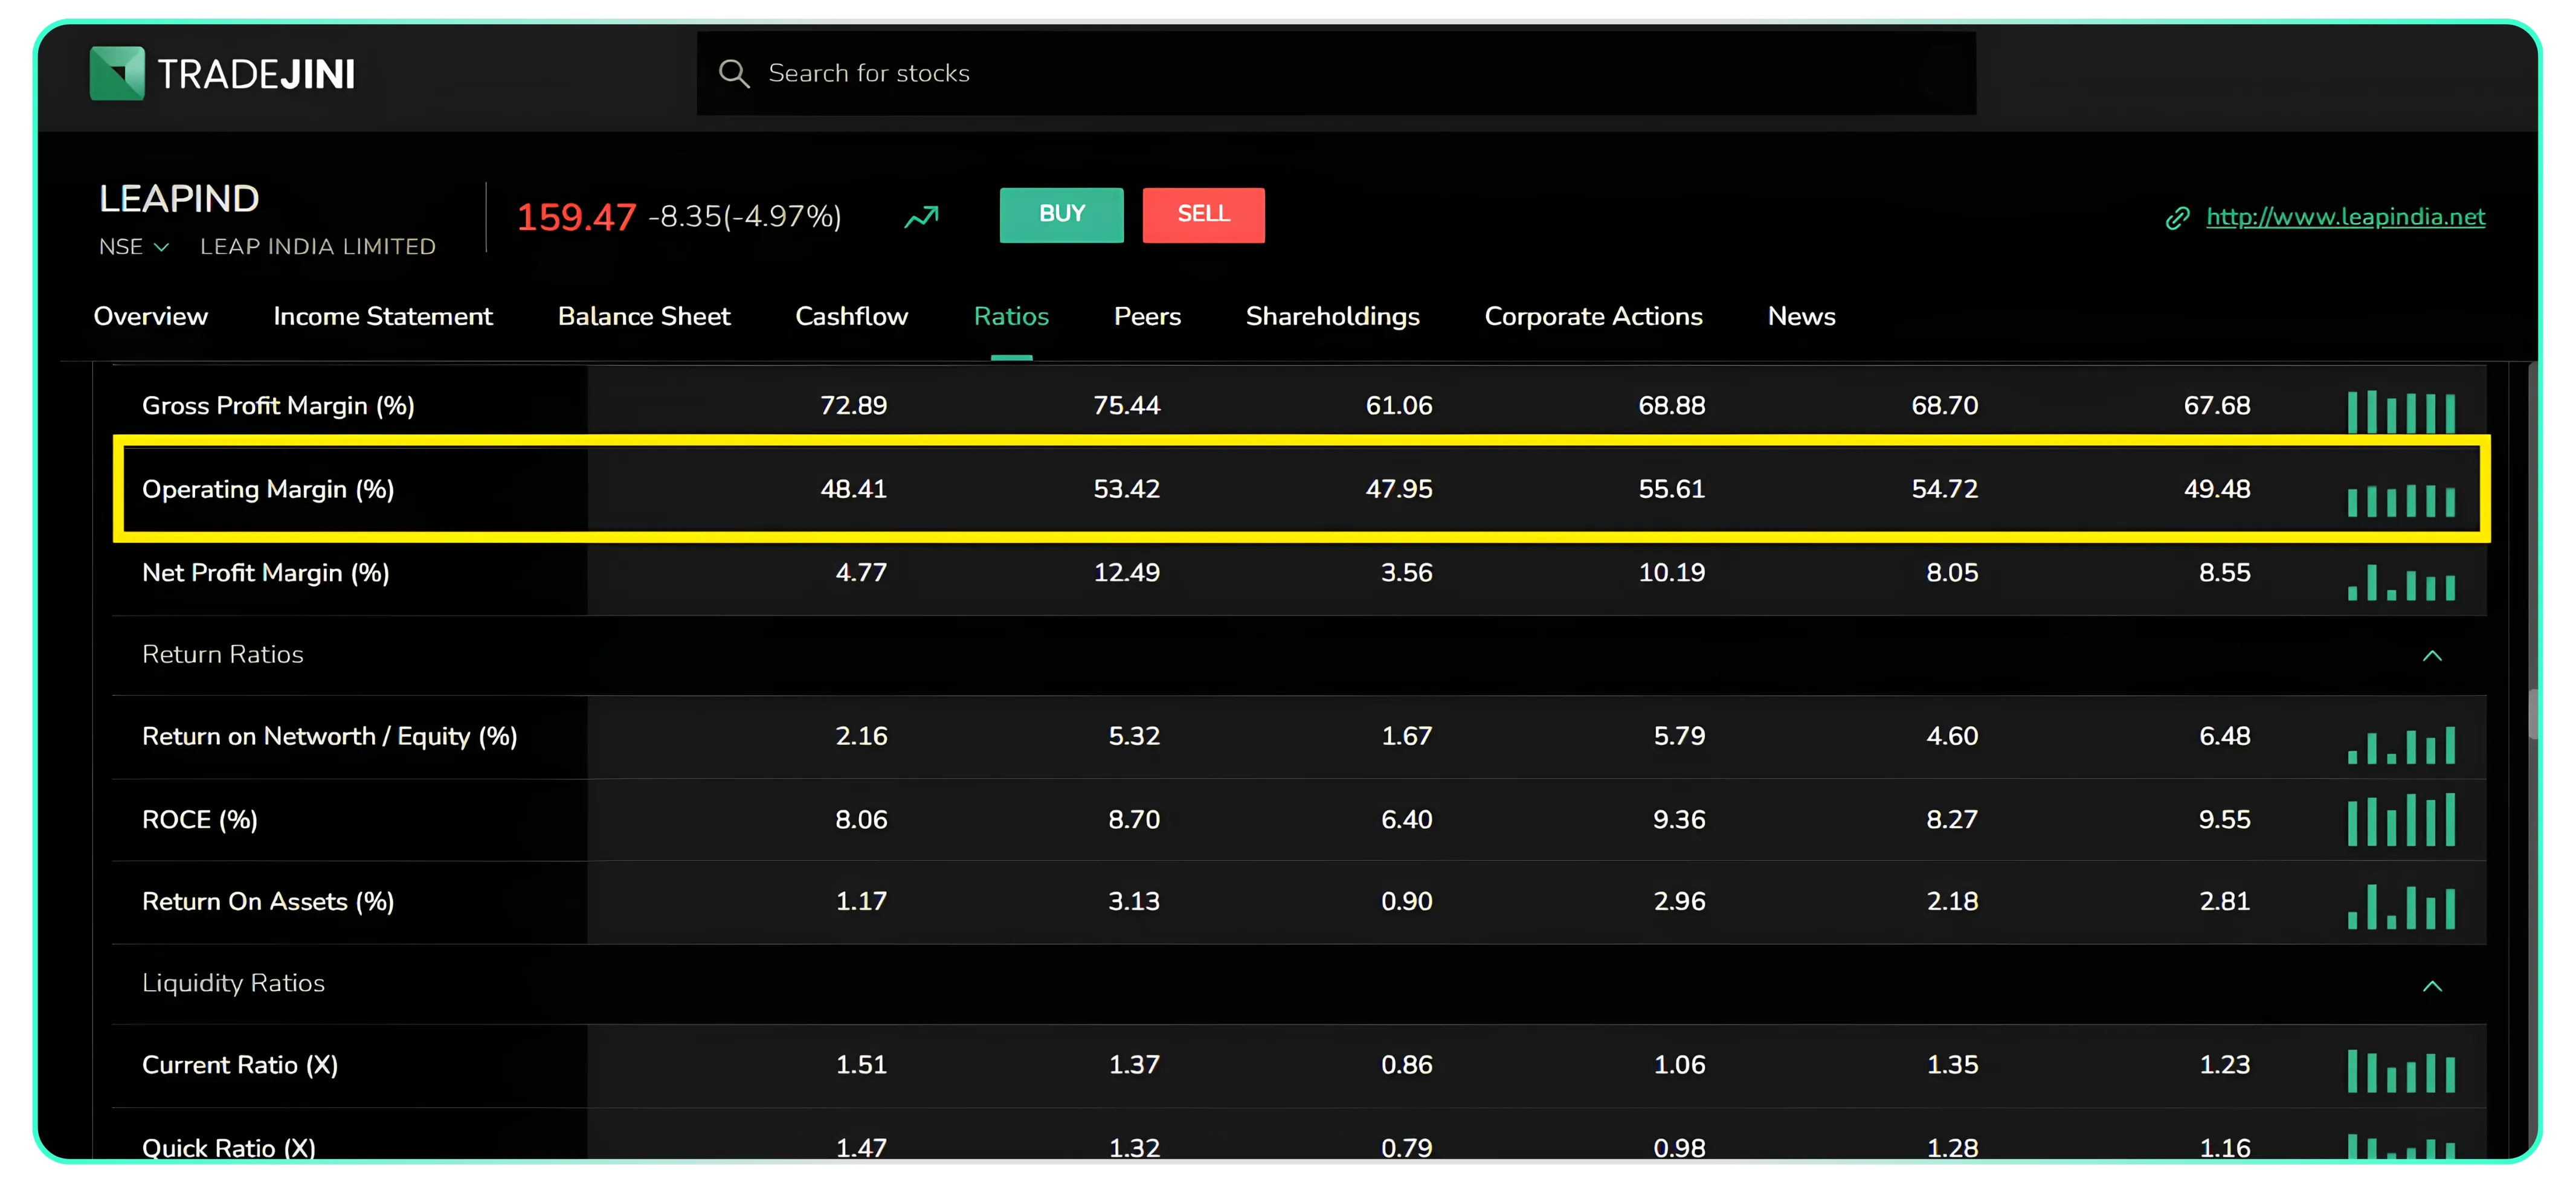Open the leapindia.net website link
The height and width of the screenshot is (1193, 2576).
coord(2345,217)
